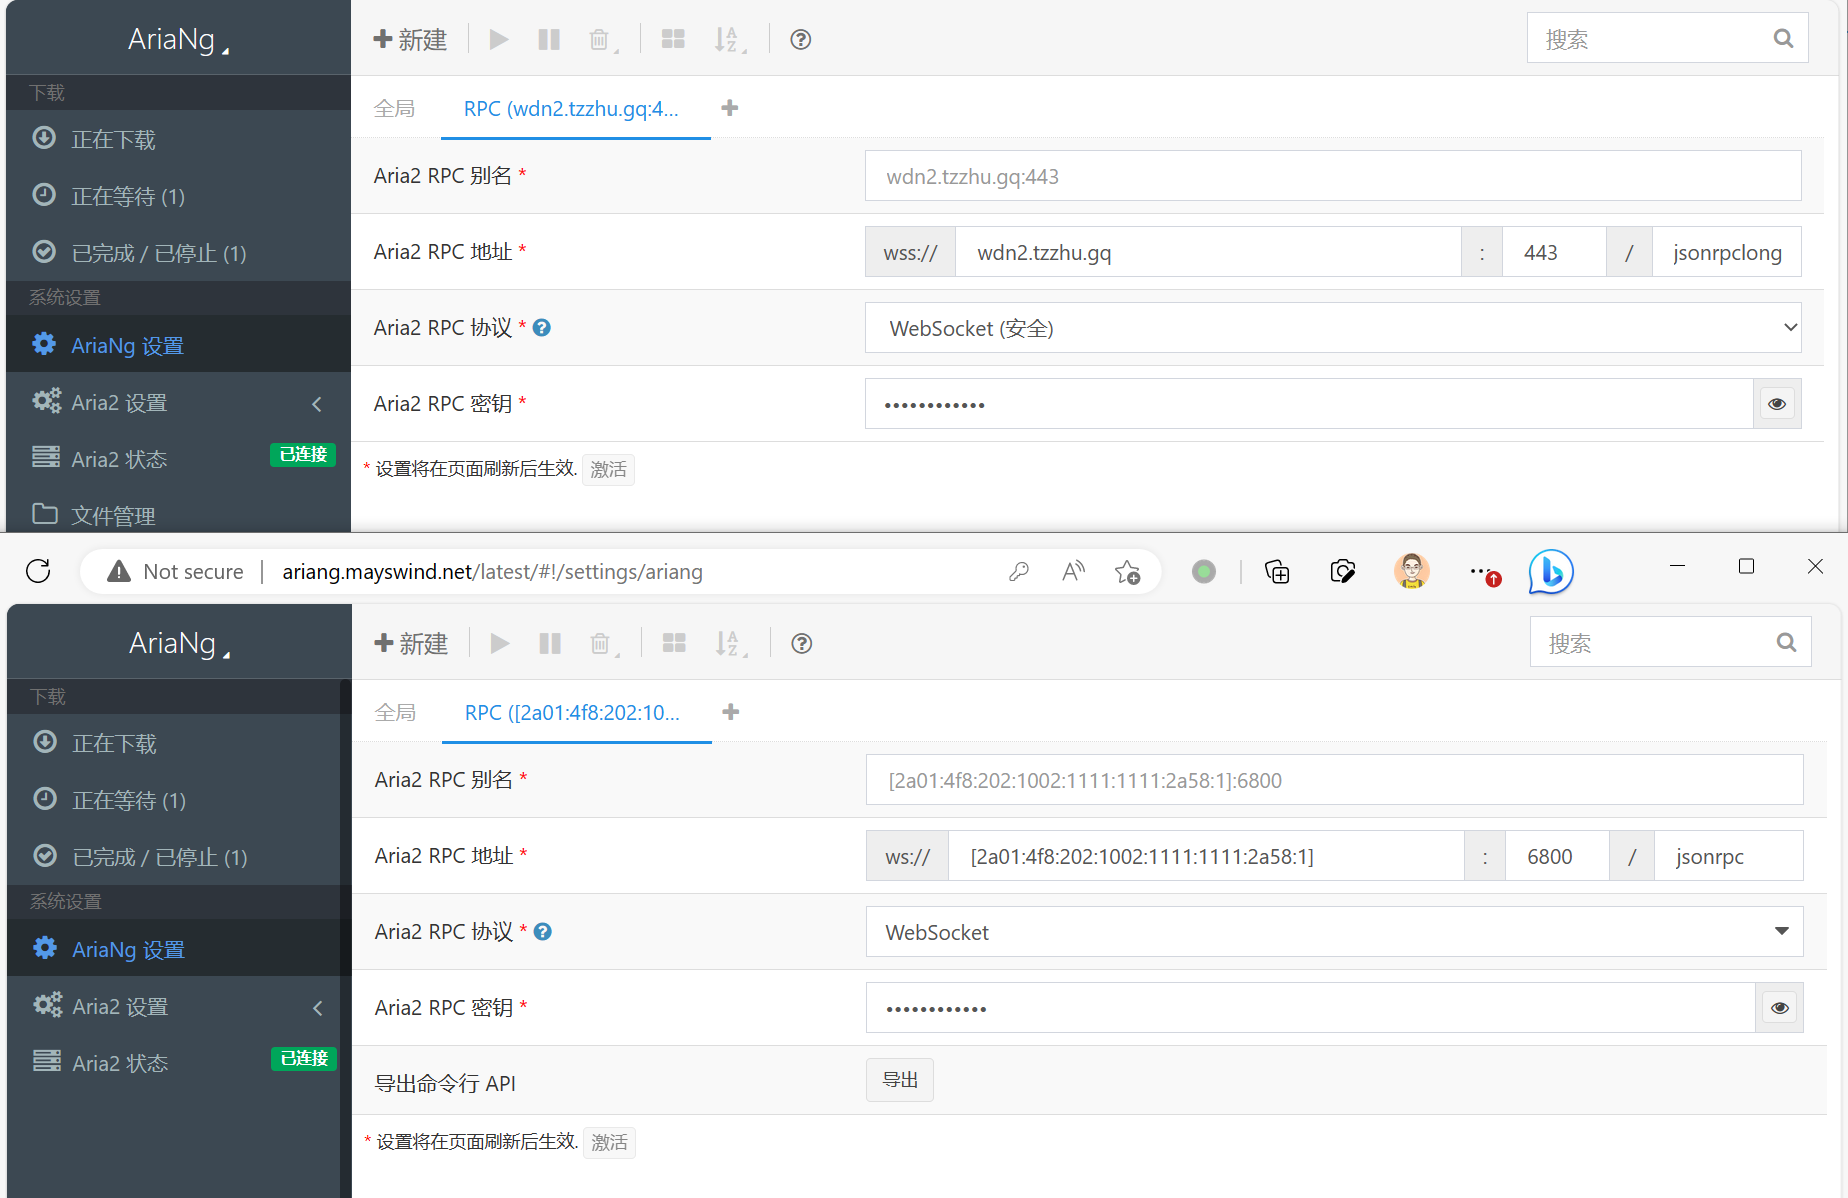Open the Bing chat icon

1550,571
